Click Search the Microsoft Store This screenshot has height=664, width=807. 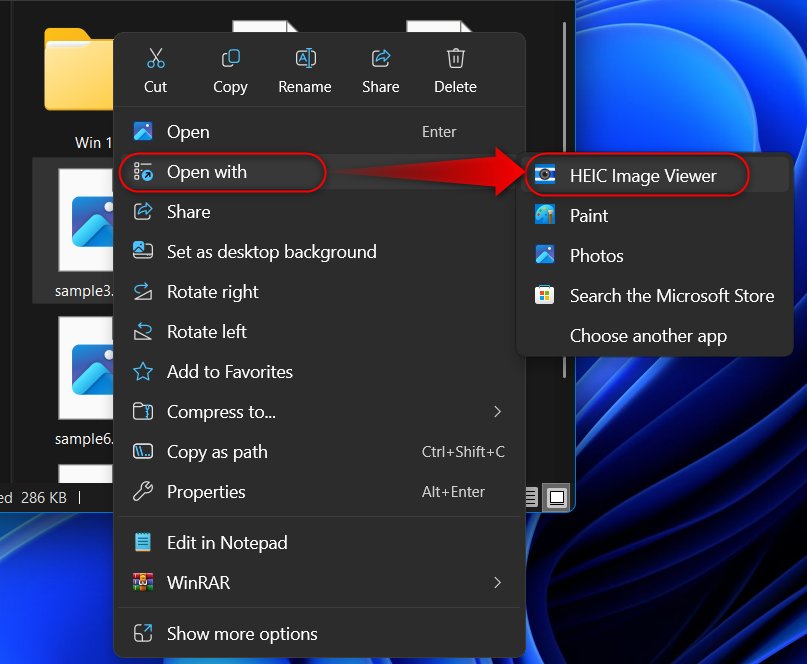point(671,296)
